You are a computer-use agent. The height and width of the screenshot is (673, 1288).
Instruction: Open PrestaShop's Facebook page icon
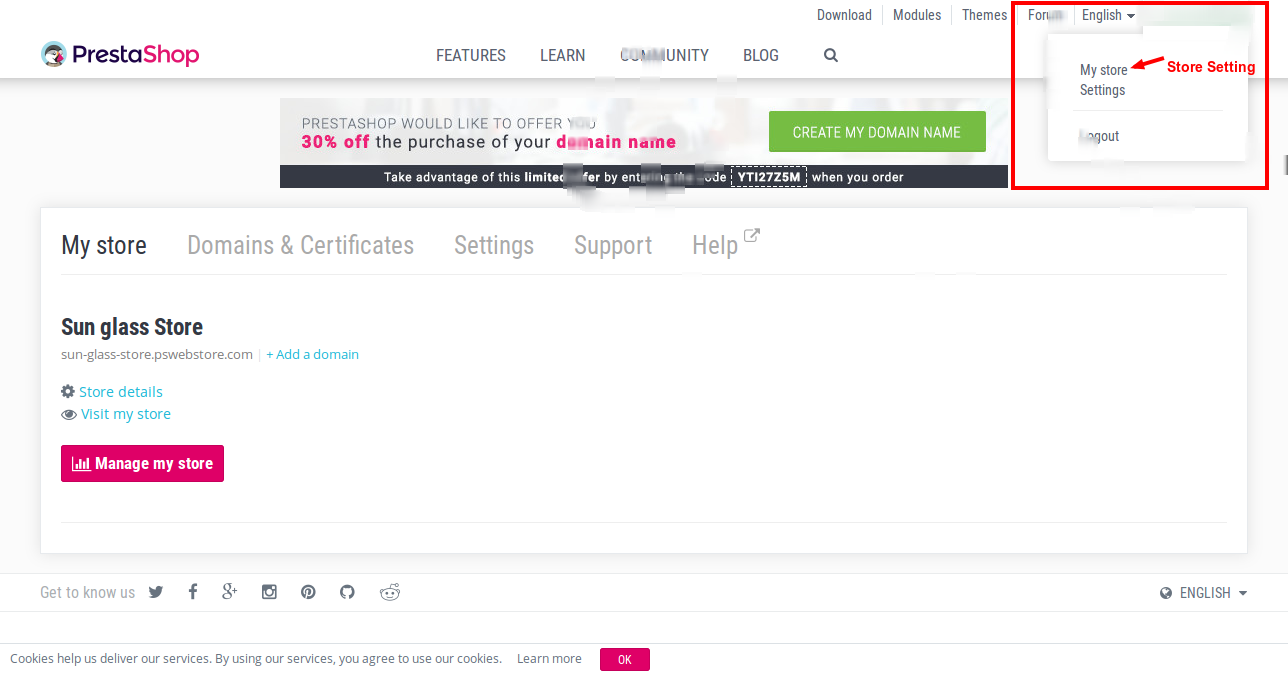tap(193, 592)
